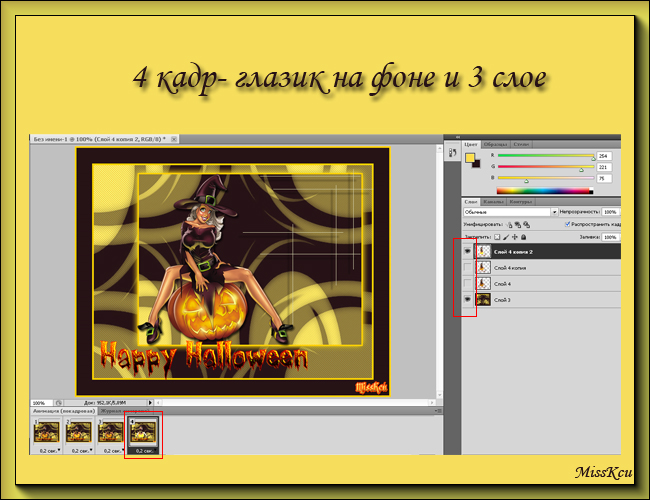Click the unify layer visibility icon
The height and width of the screenshot is (500, 650).
pyautogui.click(x=518, y=225)
